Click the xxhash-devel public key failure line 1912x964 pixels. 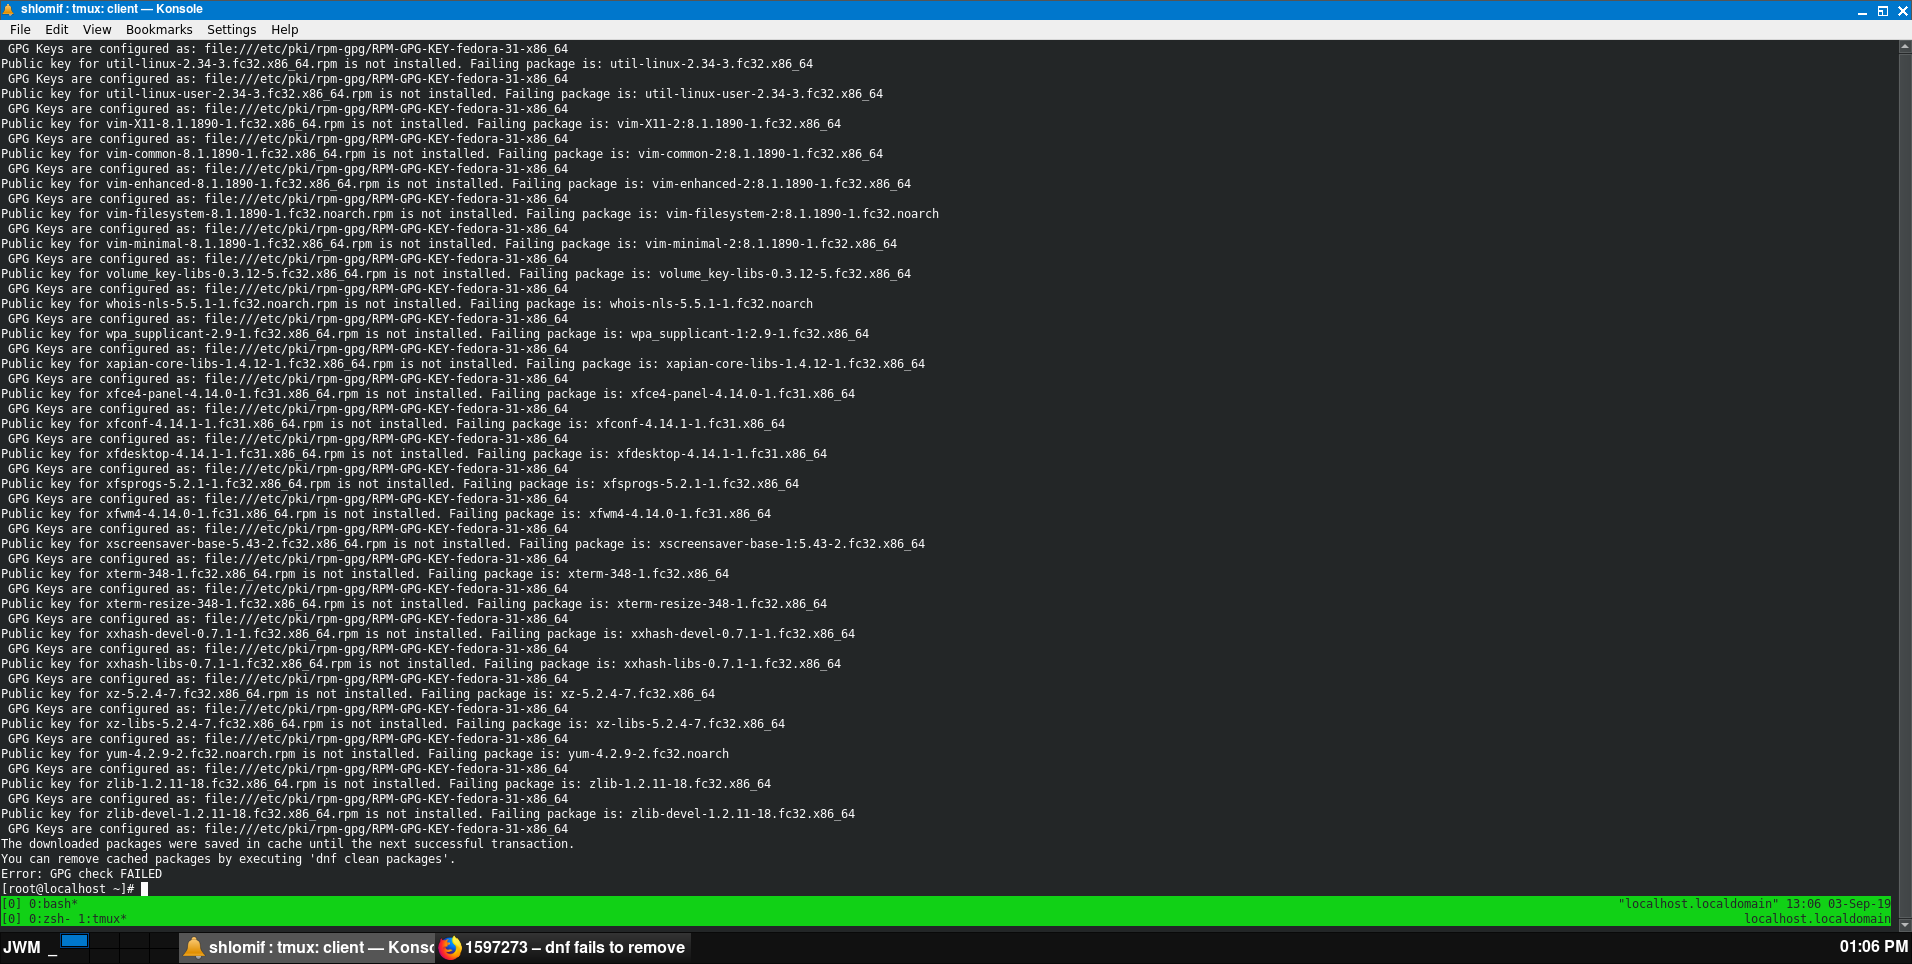click(428, 634)
